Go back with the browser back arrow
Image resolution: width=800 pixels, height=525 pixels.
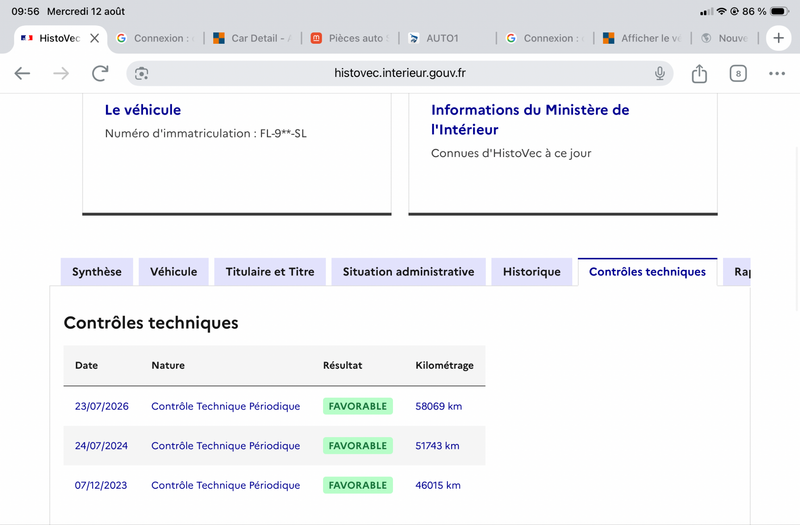coord(22,73)
